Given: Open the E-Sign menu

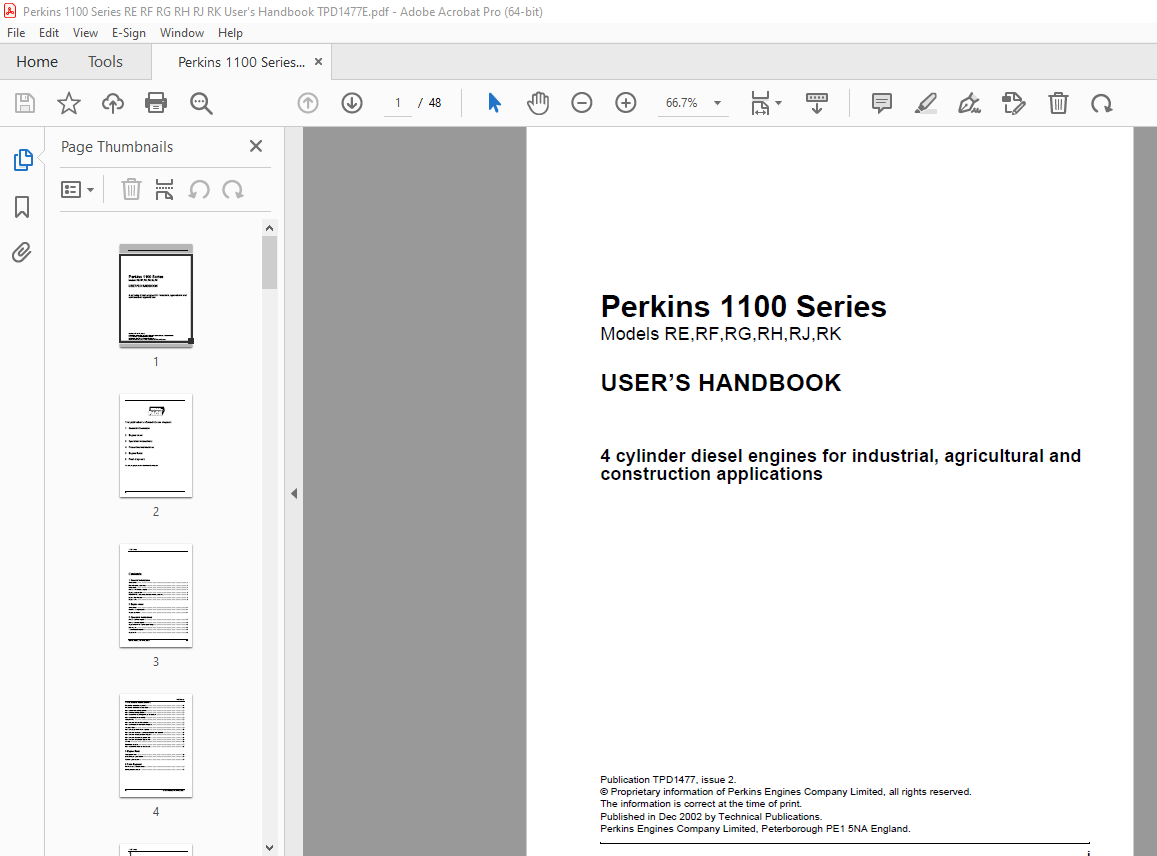Looking at the screenshot, I should (x=128, y=32).
